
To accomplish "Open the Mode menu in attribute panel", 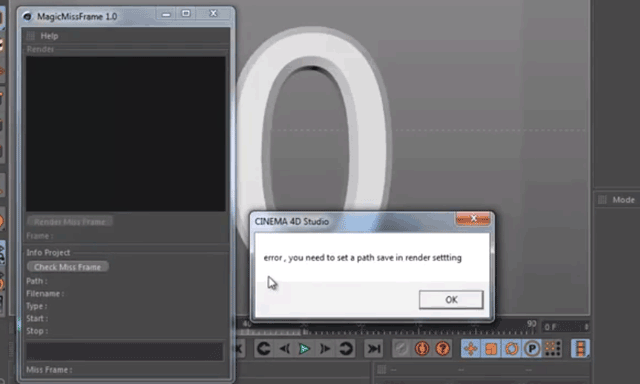I will click(623, 200).
